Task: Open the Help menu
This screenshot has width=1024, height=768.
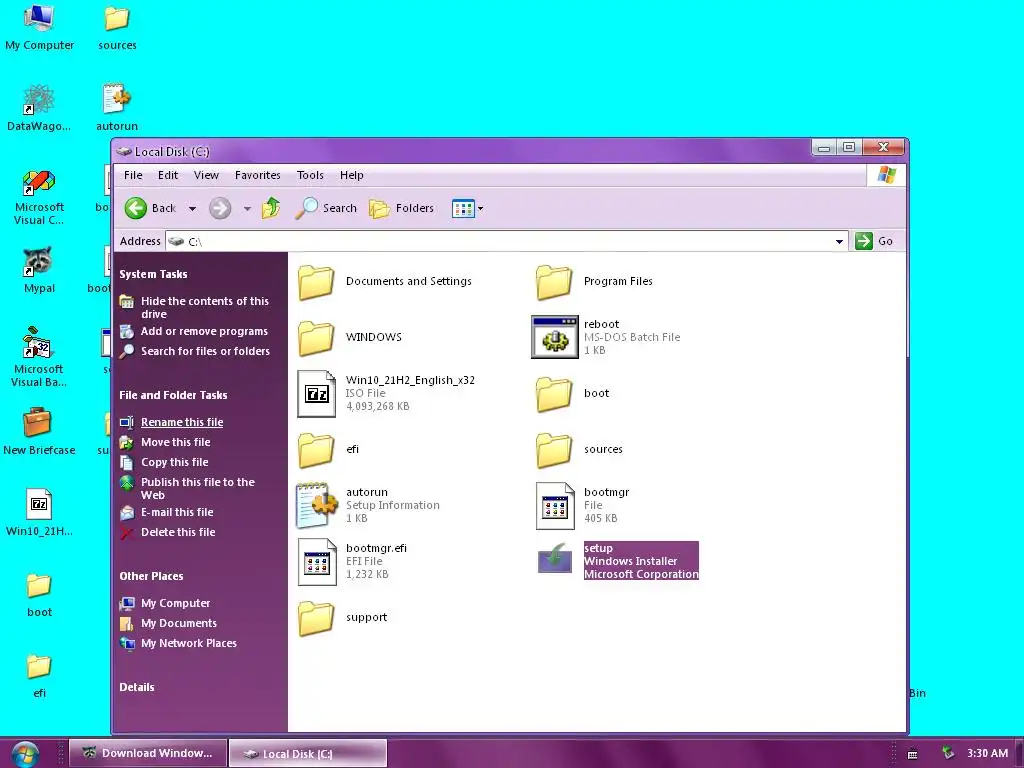Action: point(351,175)
